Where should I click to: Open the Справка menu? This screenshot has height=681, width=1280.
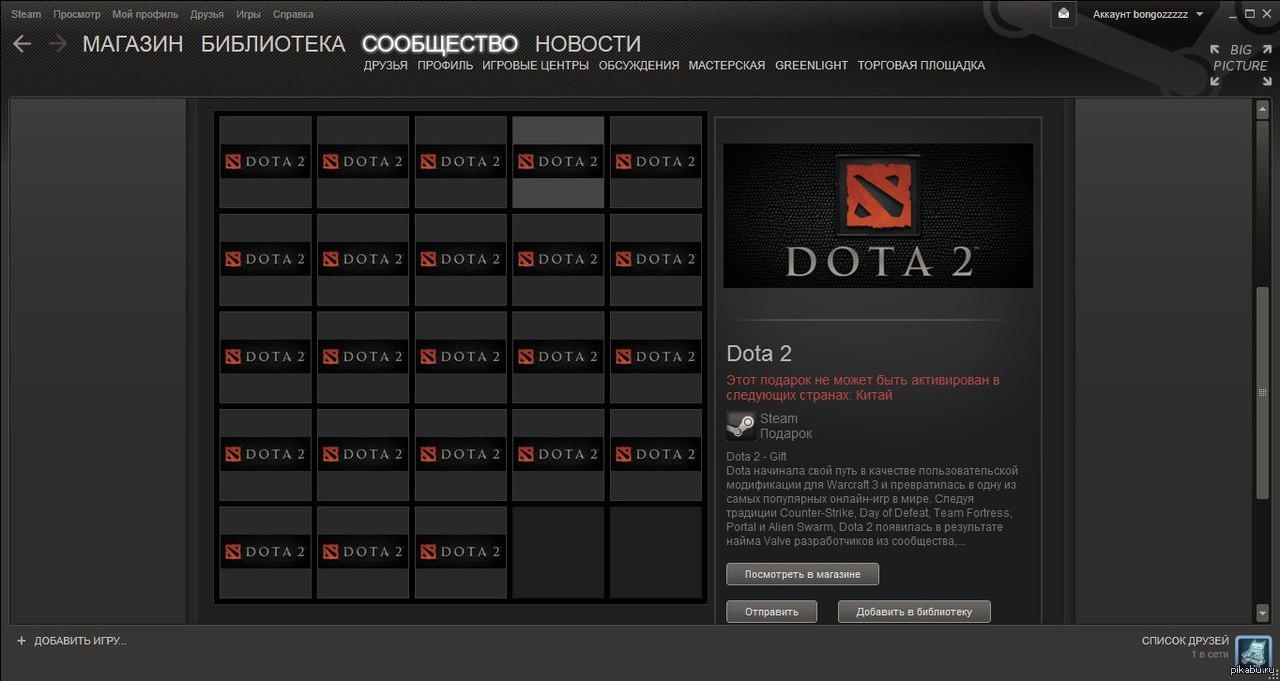pyautogui.click(x=293, y=14)
